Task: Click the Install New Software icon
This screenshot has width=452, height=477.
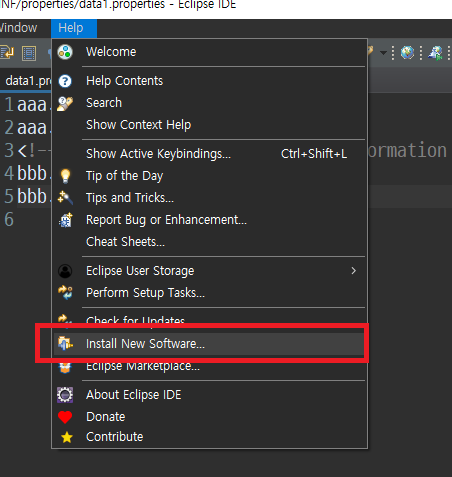Action: [x=65, y=343]
